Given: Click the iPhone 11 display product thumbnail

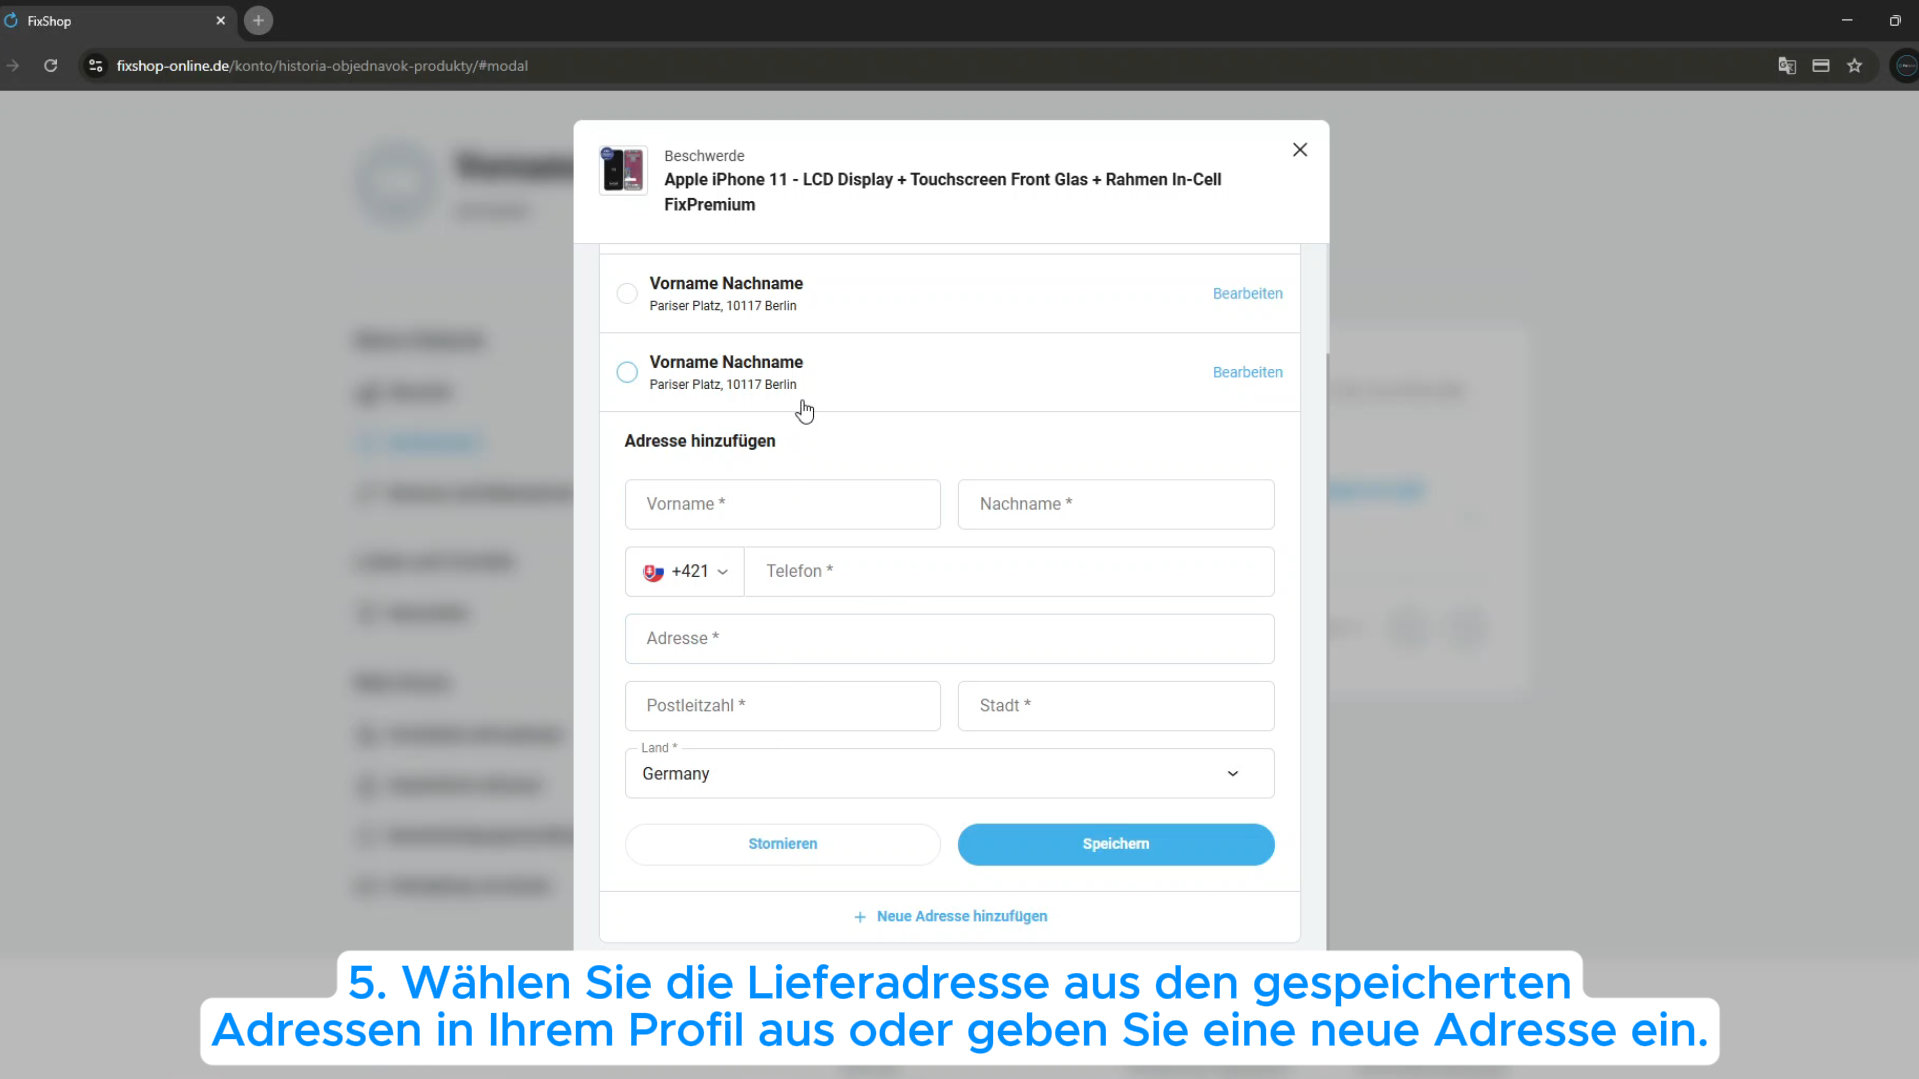Looking at the screenshot, I should 622,169.
